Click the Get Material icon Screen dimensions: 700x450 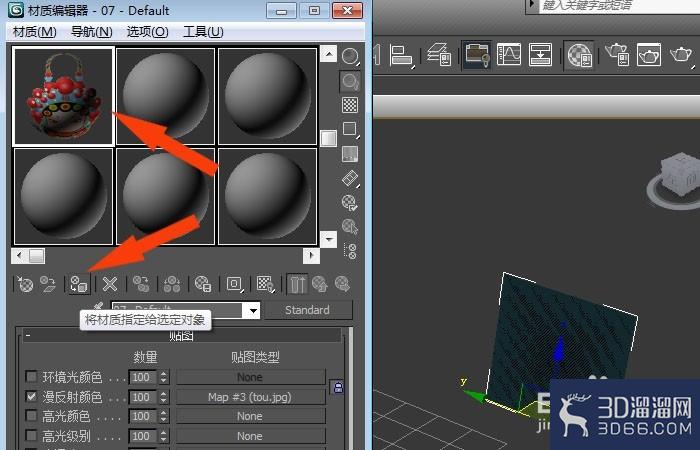[25, 284]
